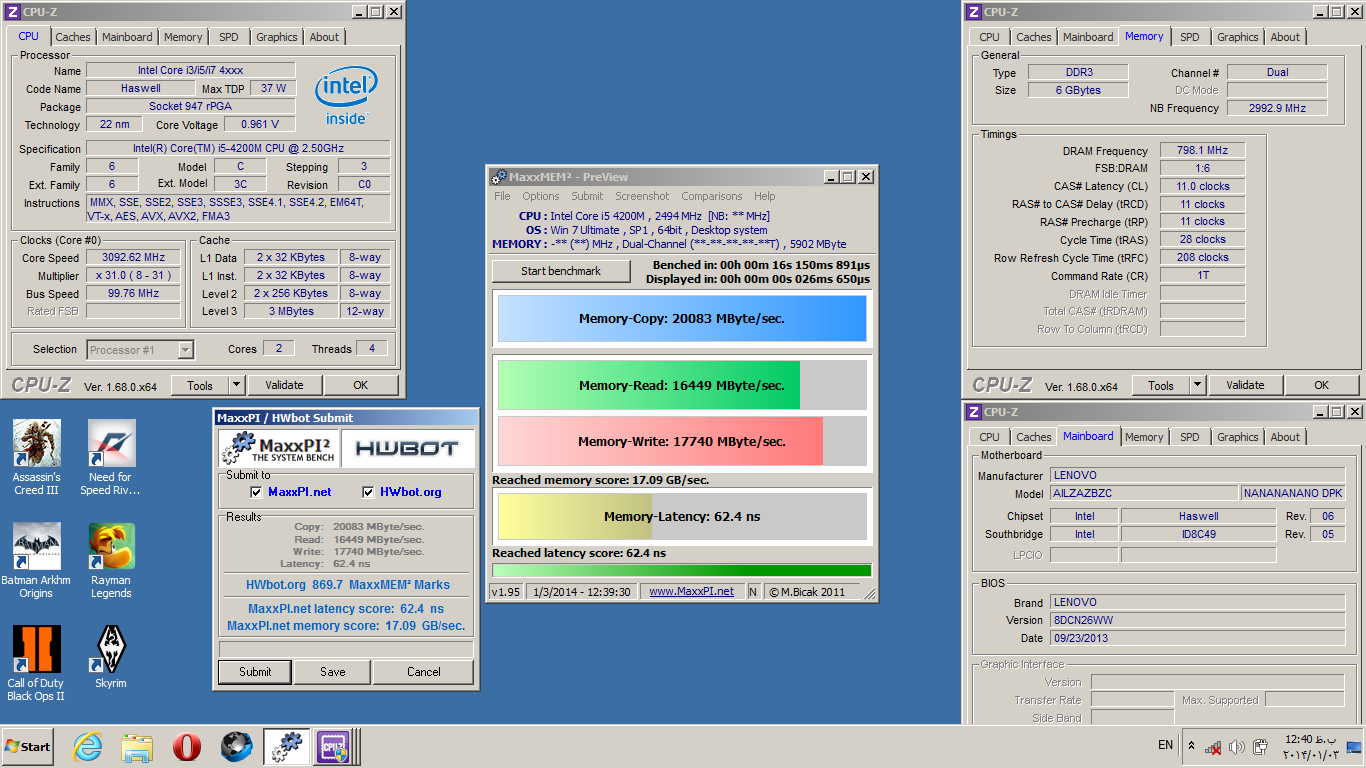This screenshot has width=1366, height=768.
Task: Launch Opera browser from the taskbar
Action: point(186,746)
